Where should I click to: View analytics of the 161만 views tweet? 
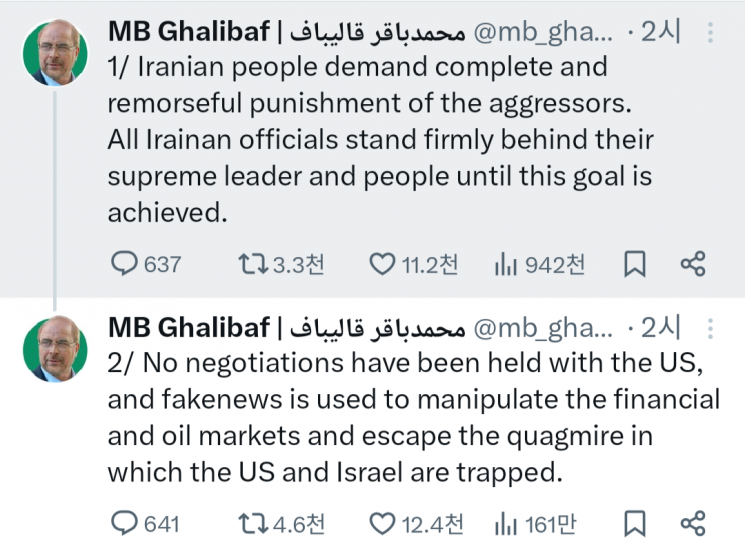(x=506, y=522)
